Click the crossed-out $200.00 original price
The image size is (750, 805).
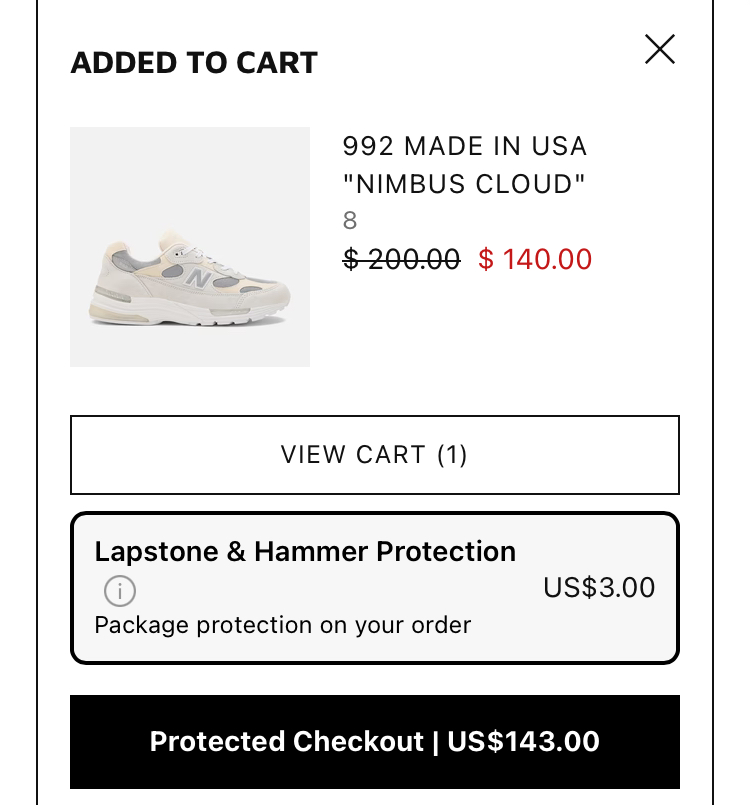point(401,260)
